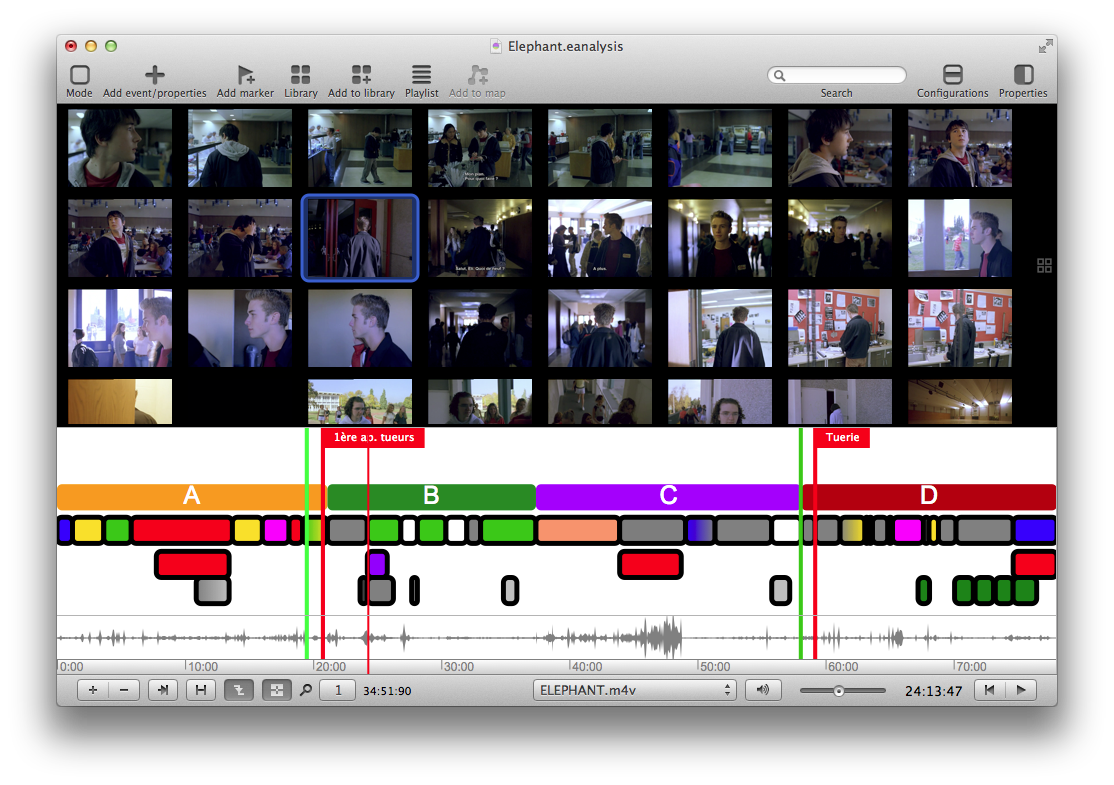Image resolution: width=1114 pixels, height=785 pixels.
Task: Toggle the follow playhead button
Action: (x=239, y=690)
